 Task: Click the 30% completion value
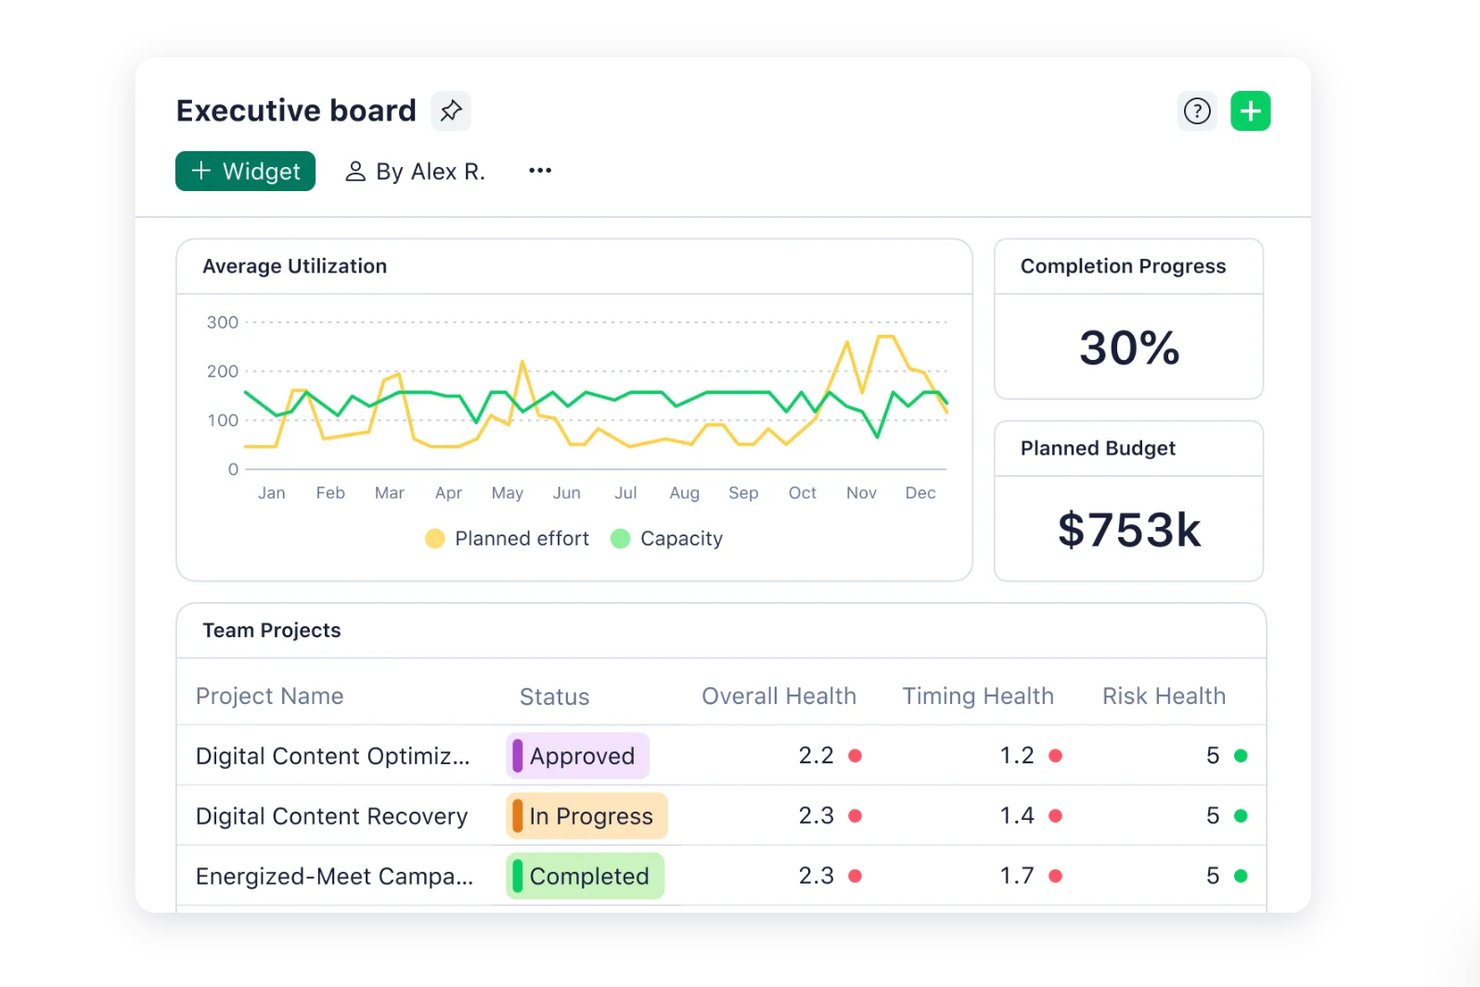[1129, 348]
